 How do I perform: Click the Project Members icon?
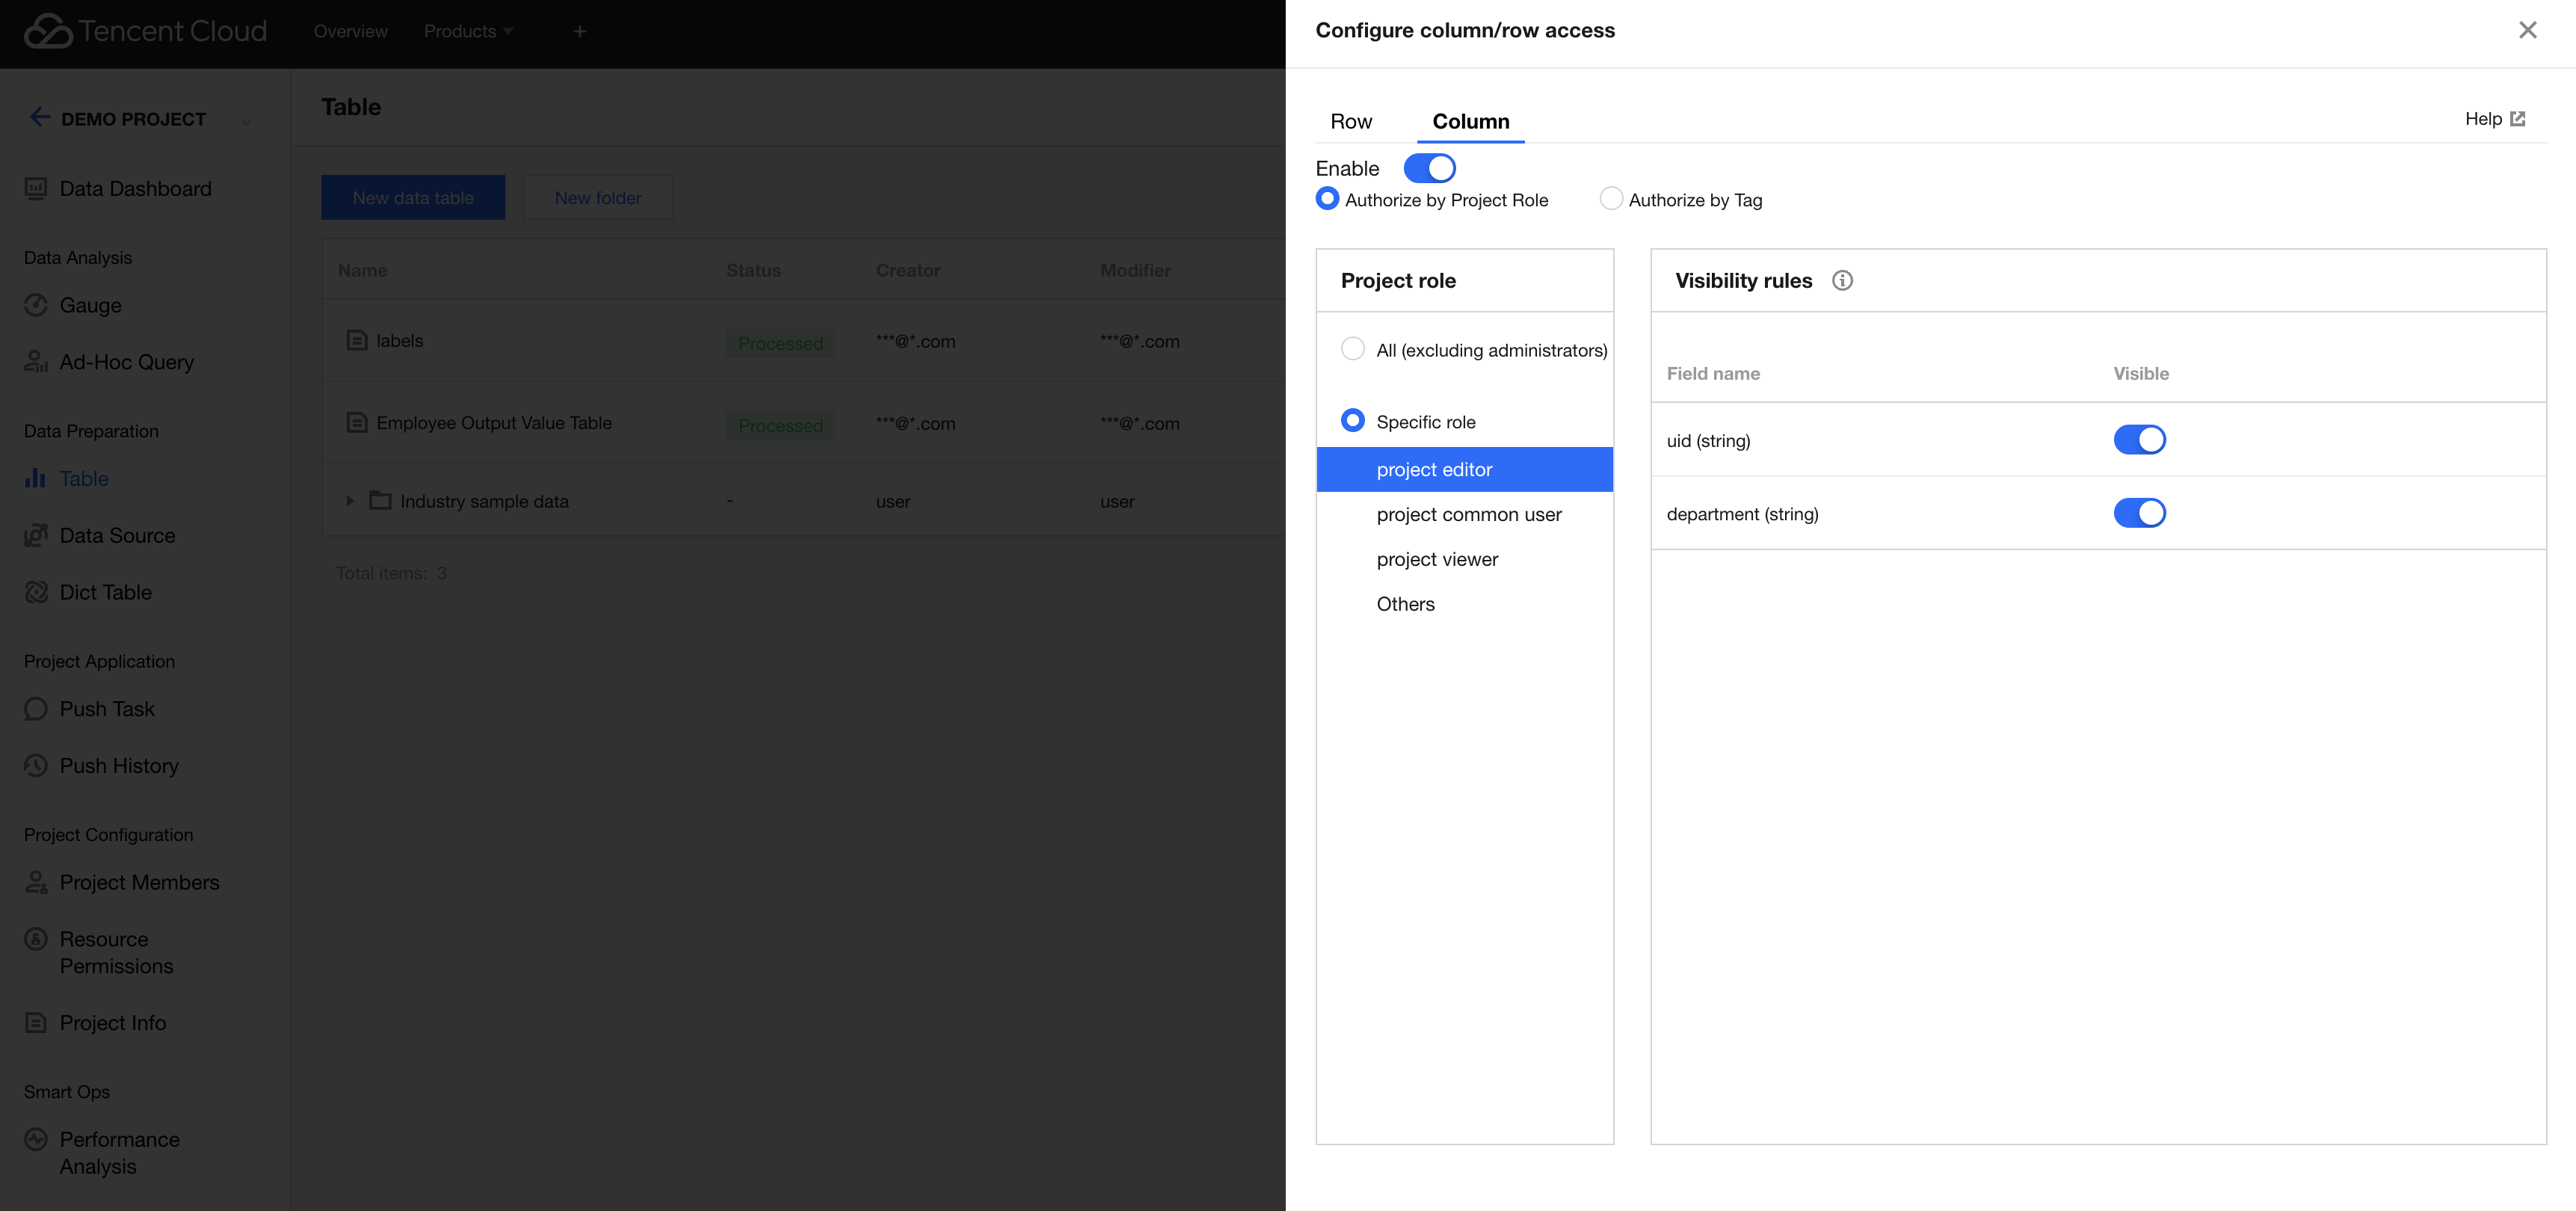(x=36, y=882)
